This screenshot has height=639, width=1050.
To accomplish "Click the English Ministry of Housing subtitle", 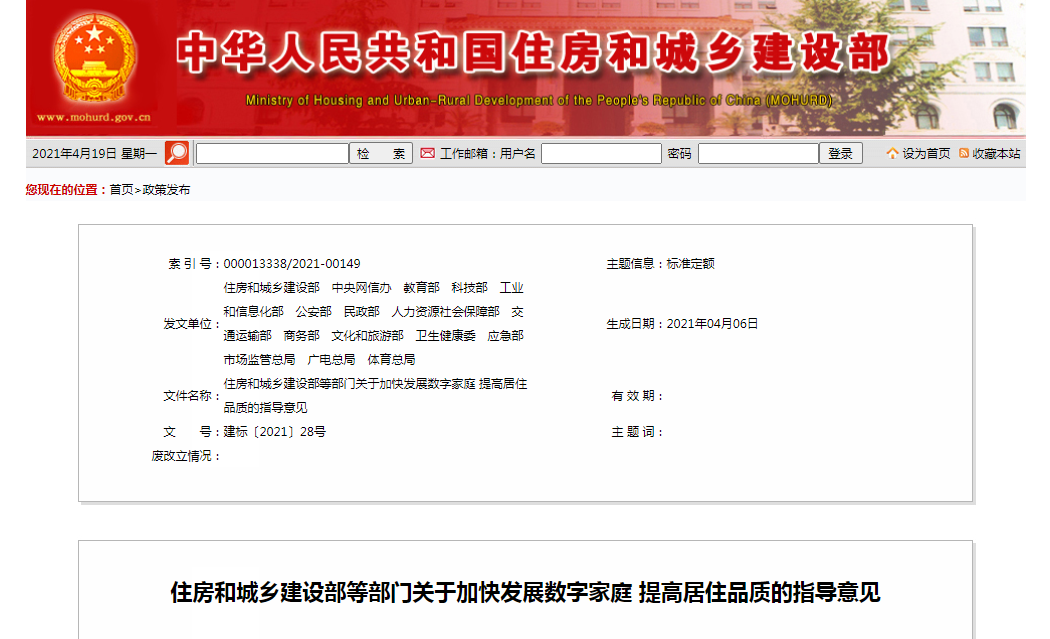I will pos(539,100).
